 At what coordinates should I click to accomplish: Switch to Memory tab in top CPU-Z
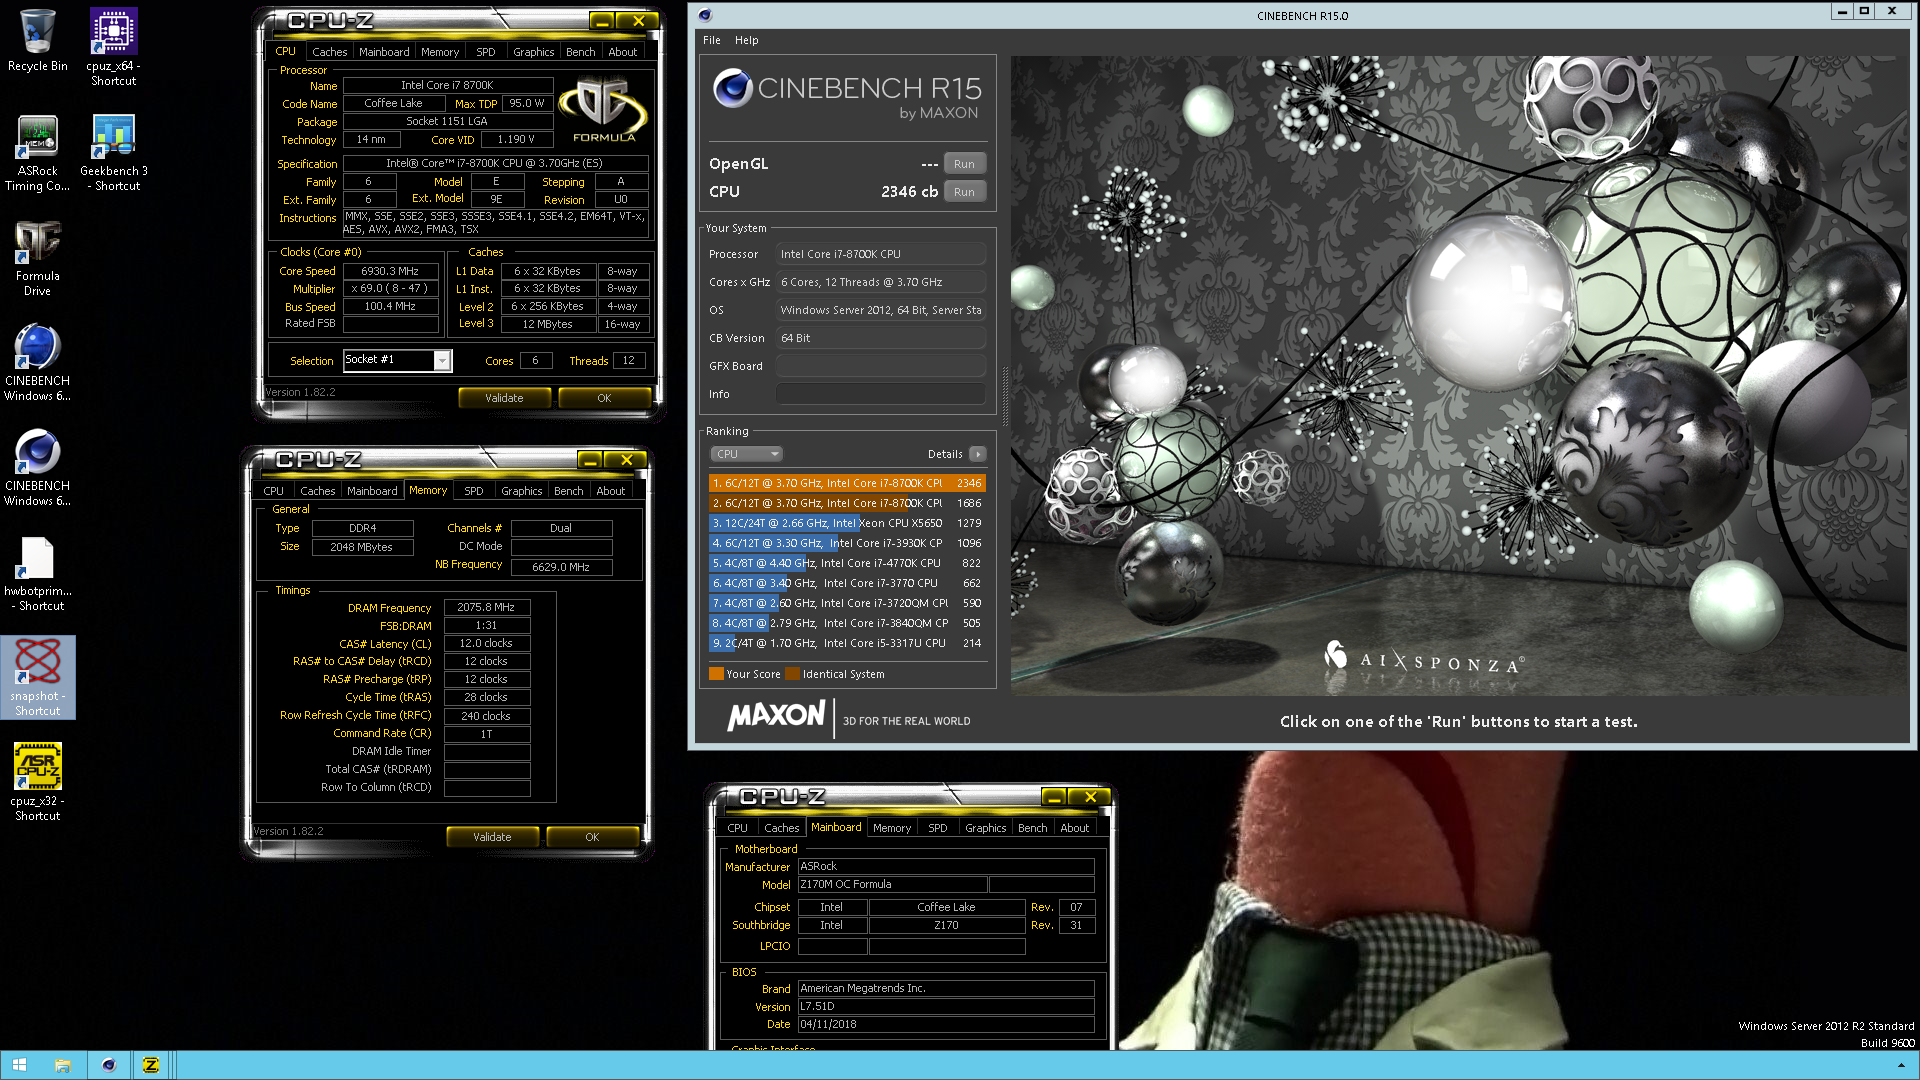click(440, 52)
